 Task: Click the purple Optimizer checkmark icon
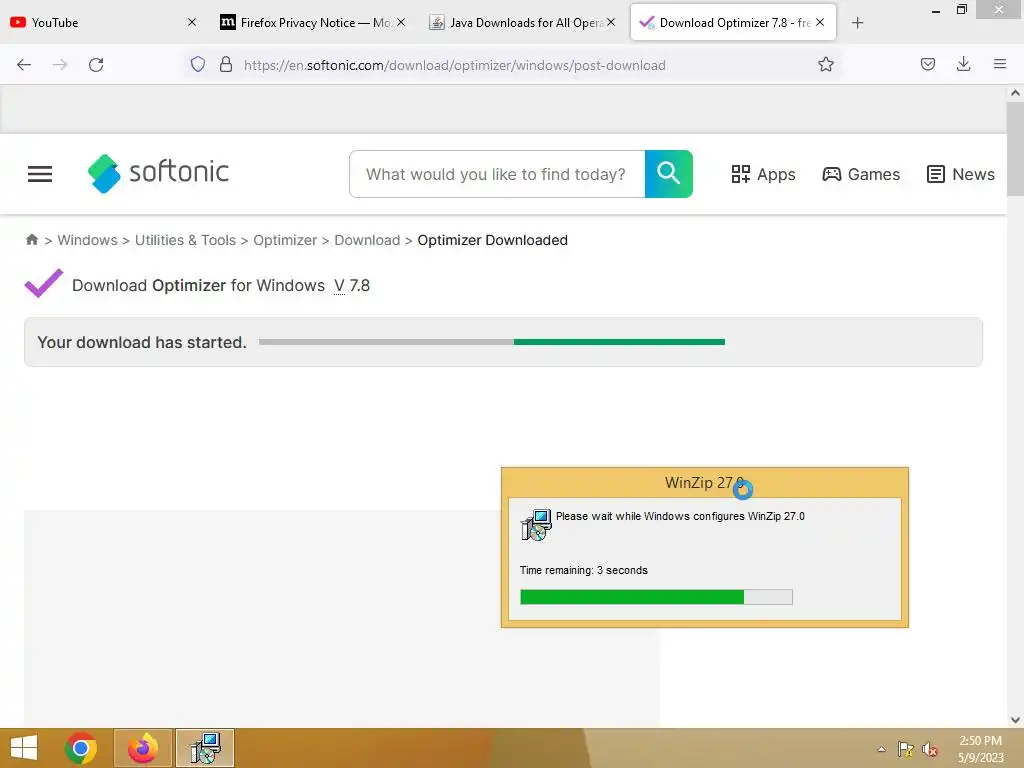[x=44, y=283]
